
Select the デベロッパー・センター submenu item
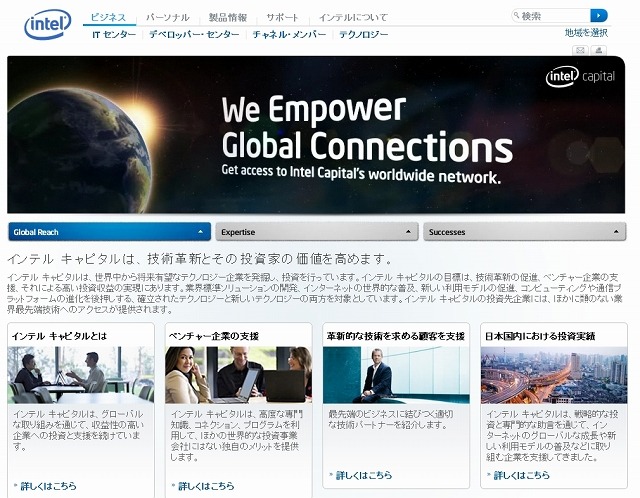pyautogui.click(x=194, y=35)
